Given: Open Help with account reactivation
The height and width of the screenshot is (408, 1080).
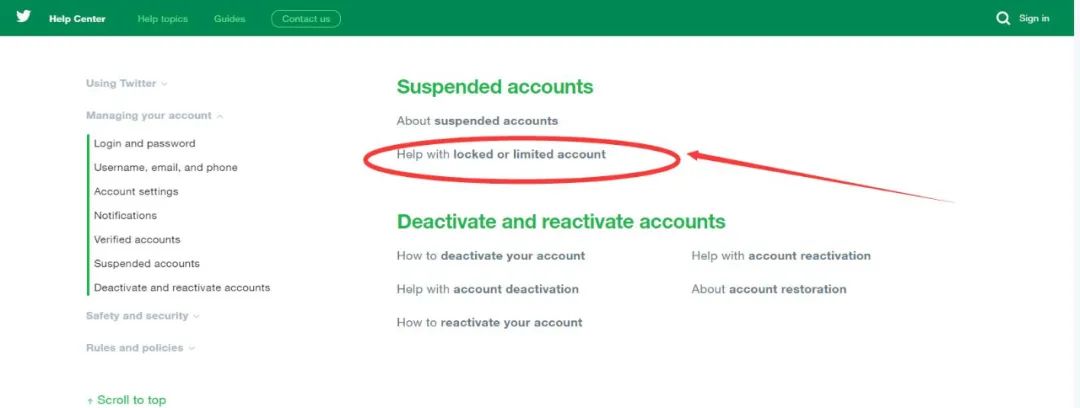Looking at the screenshot, I should coord(781,256).
